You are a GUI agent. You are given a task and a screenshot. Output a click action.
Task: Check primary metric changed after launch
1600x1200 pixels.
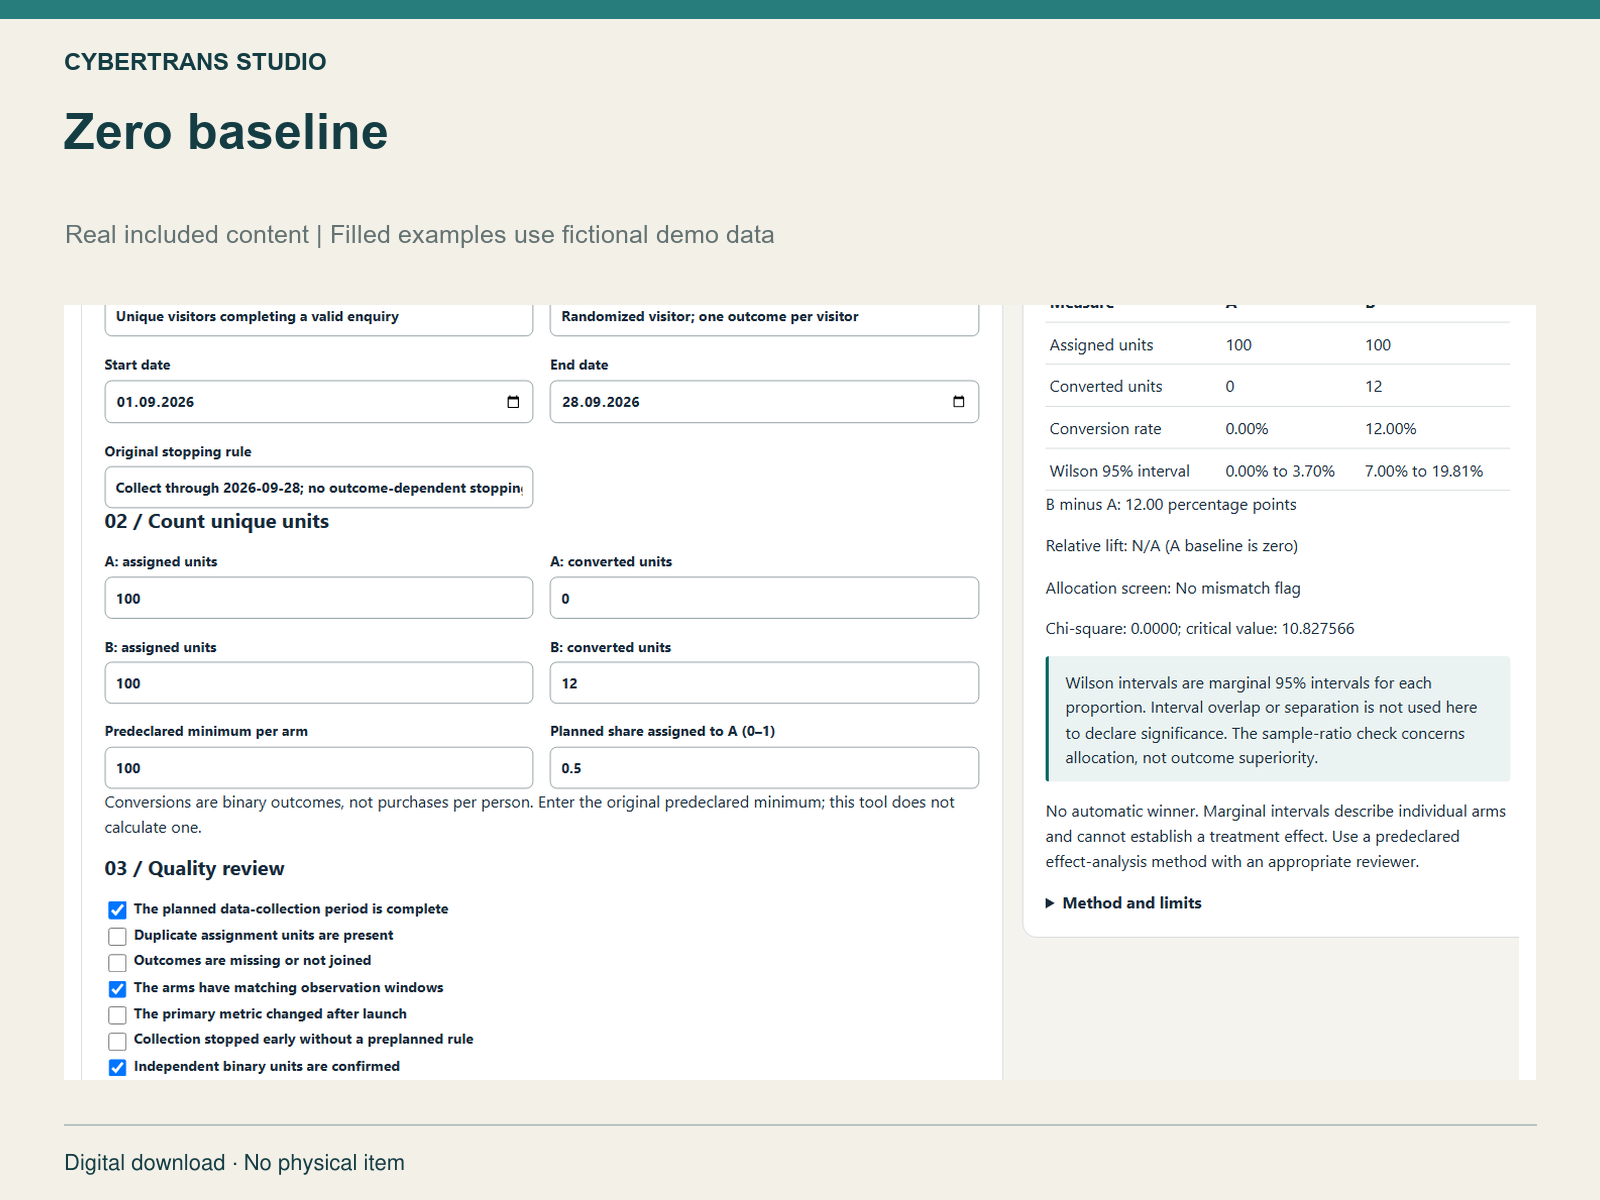117,1014
